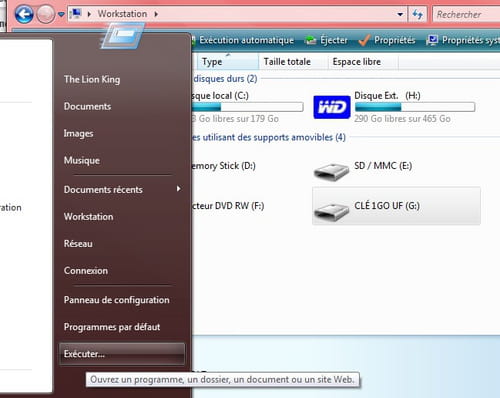Click the refresh arrows icon in address bar
The image size is (500, 398).
point(417,14)
